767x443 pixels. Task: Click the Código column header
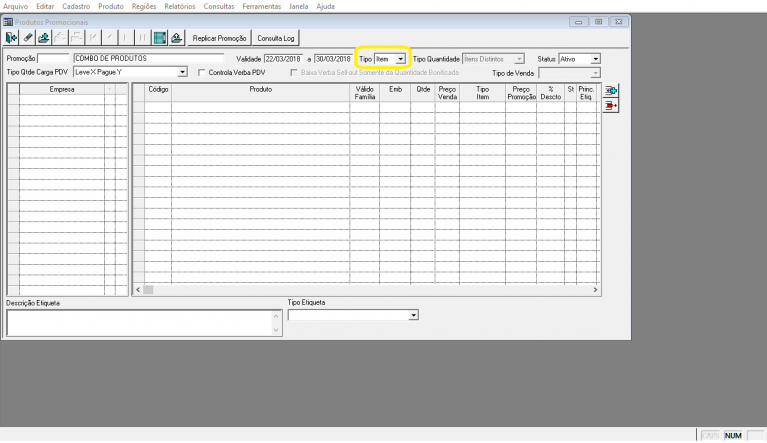pyautogui.click(x=158, y=93)
